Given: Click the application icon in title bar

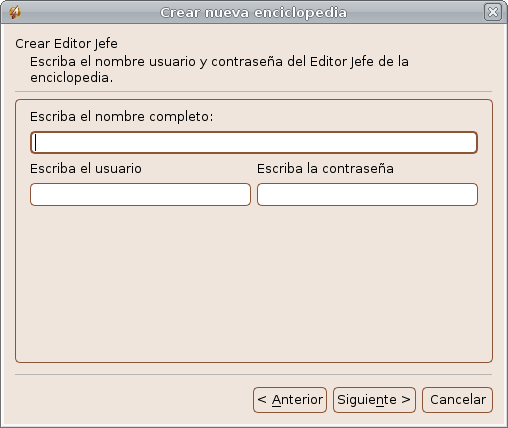Looking at the screenshot, I should [x=15, y=13].
